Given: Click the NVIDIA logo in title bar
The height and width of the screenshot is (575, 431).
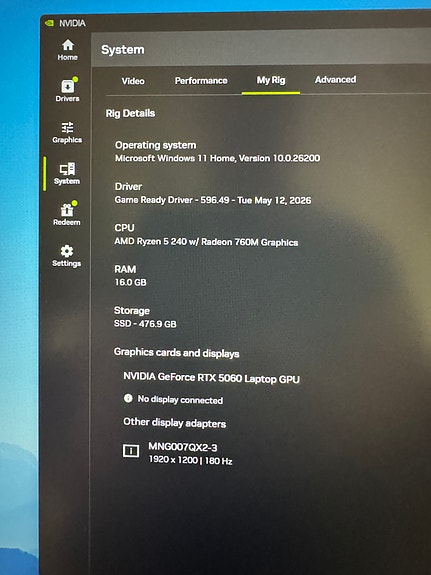Looking at the screenshot, I should (49, 23).
